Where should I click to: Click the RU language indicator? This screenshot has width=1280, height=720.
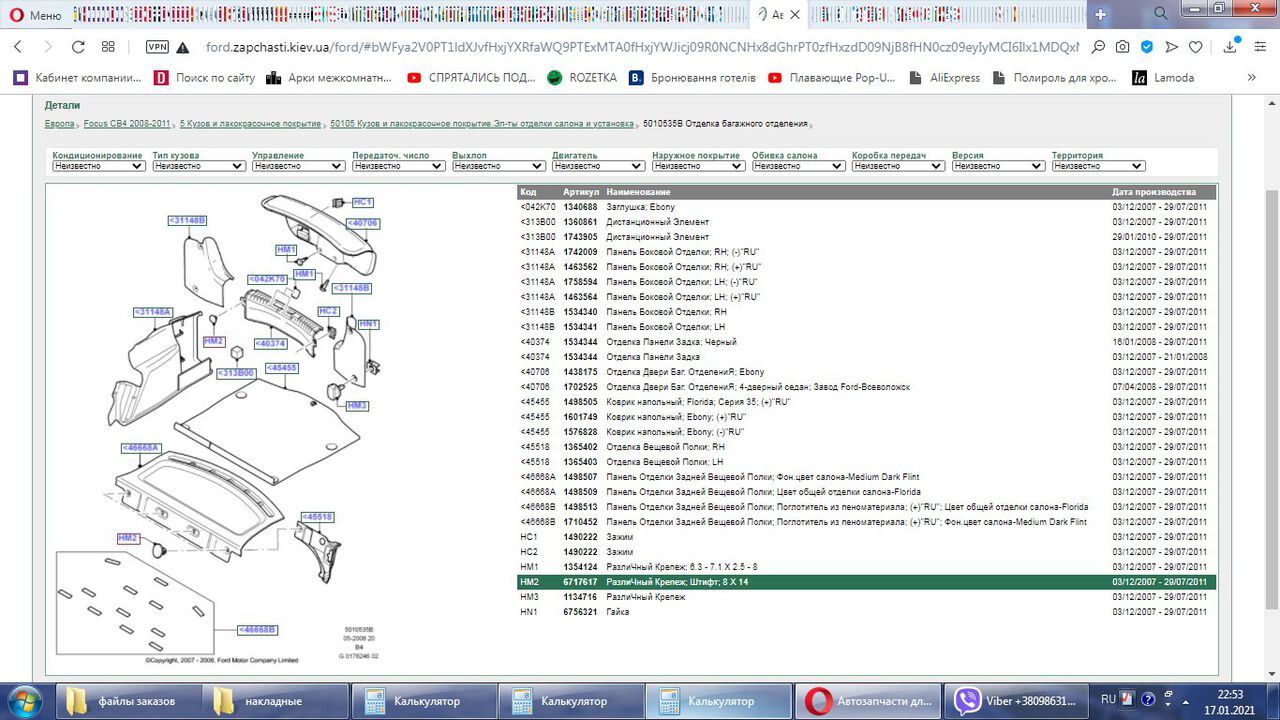point(1108,700)
